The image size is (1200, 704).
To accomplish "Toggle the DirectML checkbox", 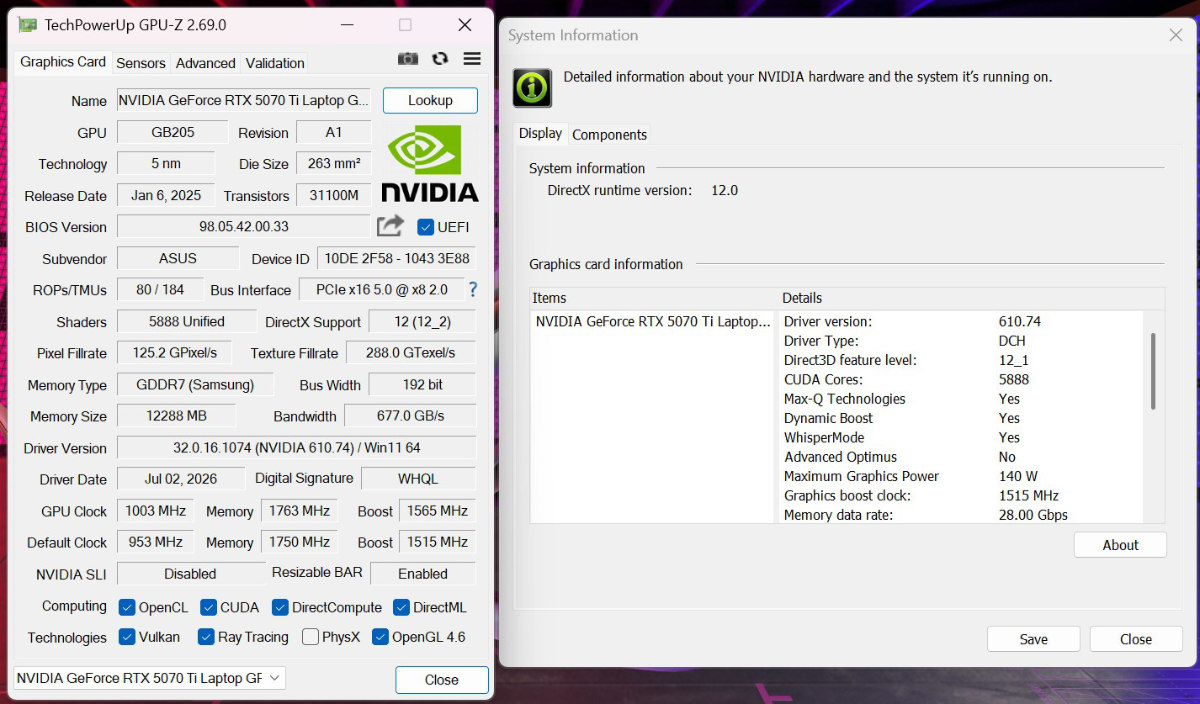I will tap(401, 607).
